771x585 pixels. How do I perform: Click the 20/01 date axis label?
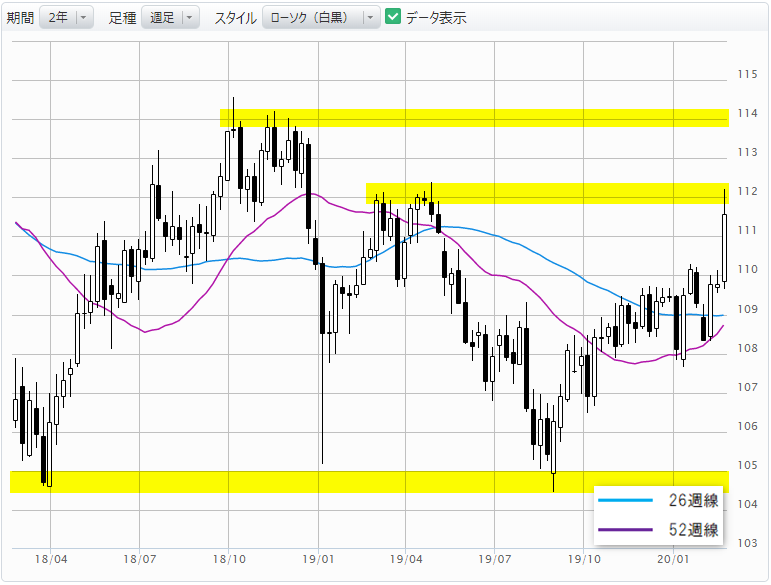click(x=673, y=559)
